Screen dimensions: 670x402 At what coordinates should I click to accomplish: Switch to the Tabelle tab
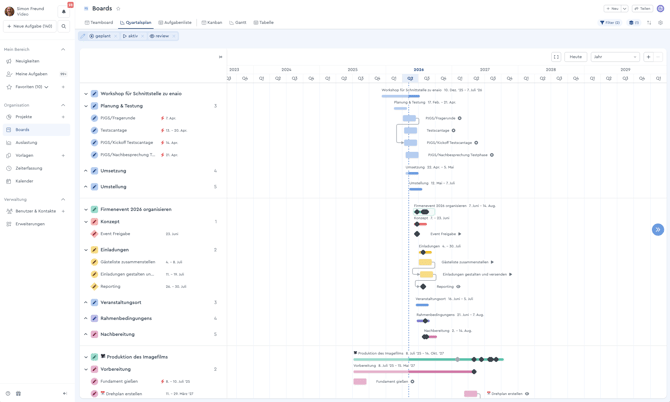(x=264, y=23)
